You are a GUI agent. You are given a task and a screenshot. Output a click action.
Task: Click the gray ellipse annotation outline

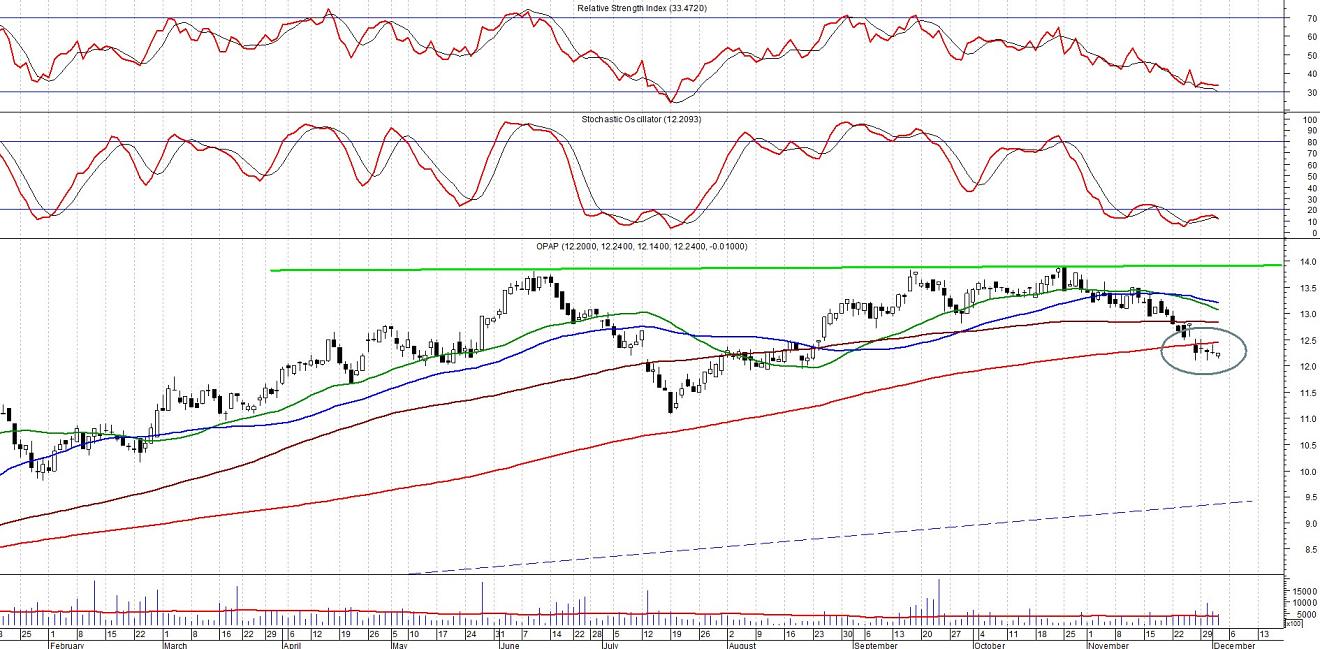point(1246,350)
